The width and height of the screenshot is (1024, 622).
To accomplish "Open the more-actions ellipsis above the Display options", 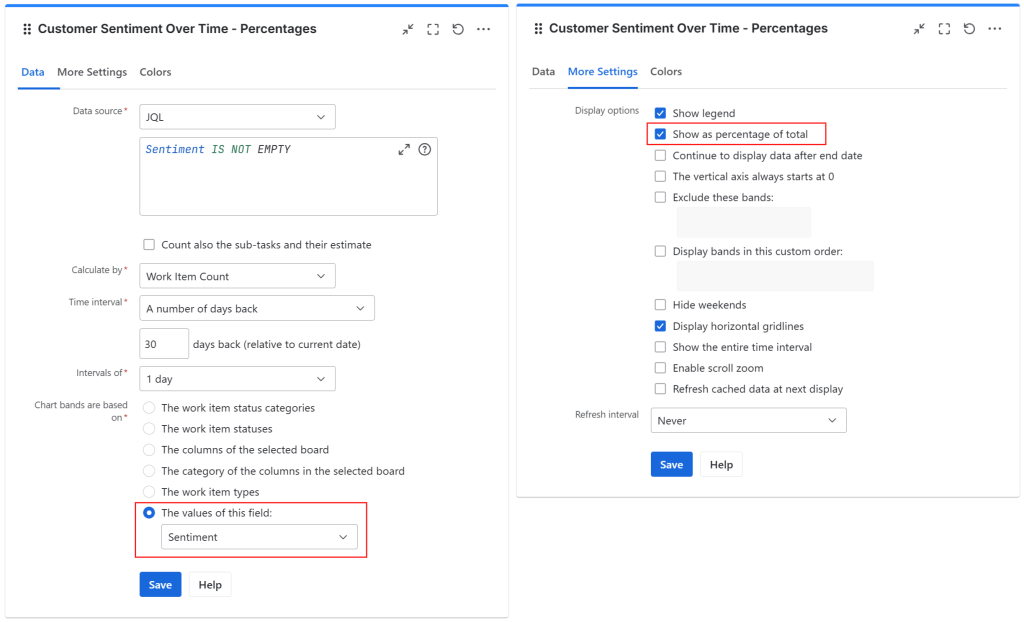I will pyautogui.click(x=995, y=29).
